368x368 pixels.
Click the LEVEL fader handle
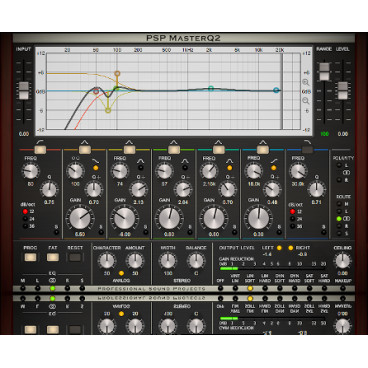click(x=343, y=91)
